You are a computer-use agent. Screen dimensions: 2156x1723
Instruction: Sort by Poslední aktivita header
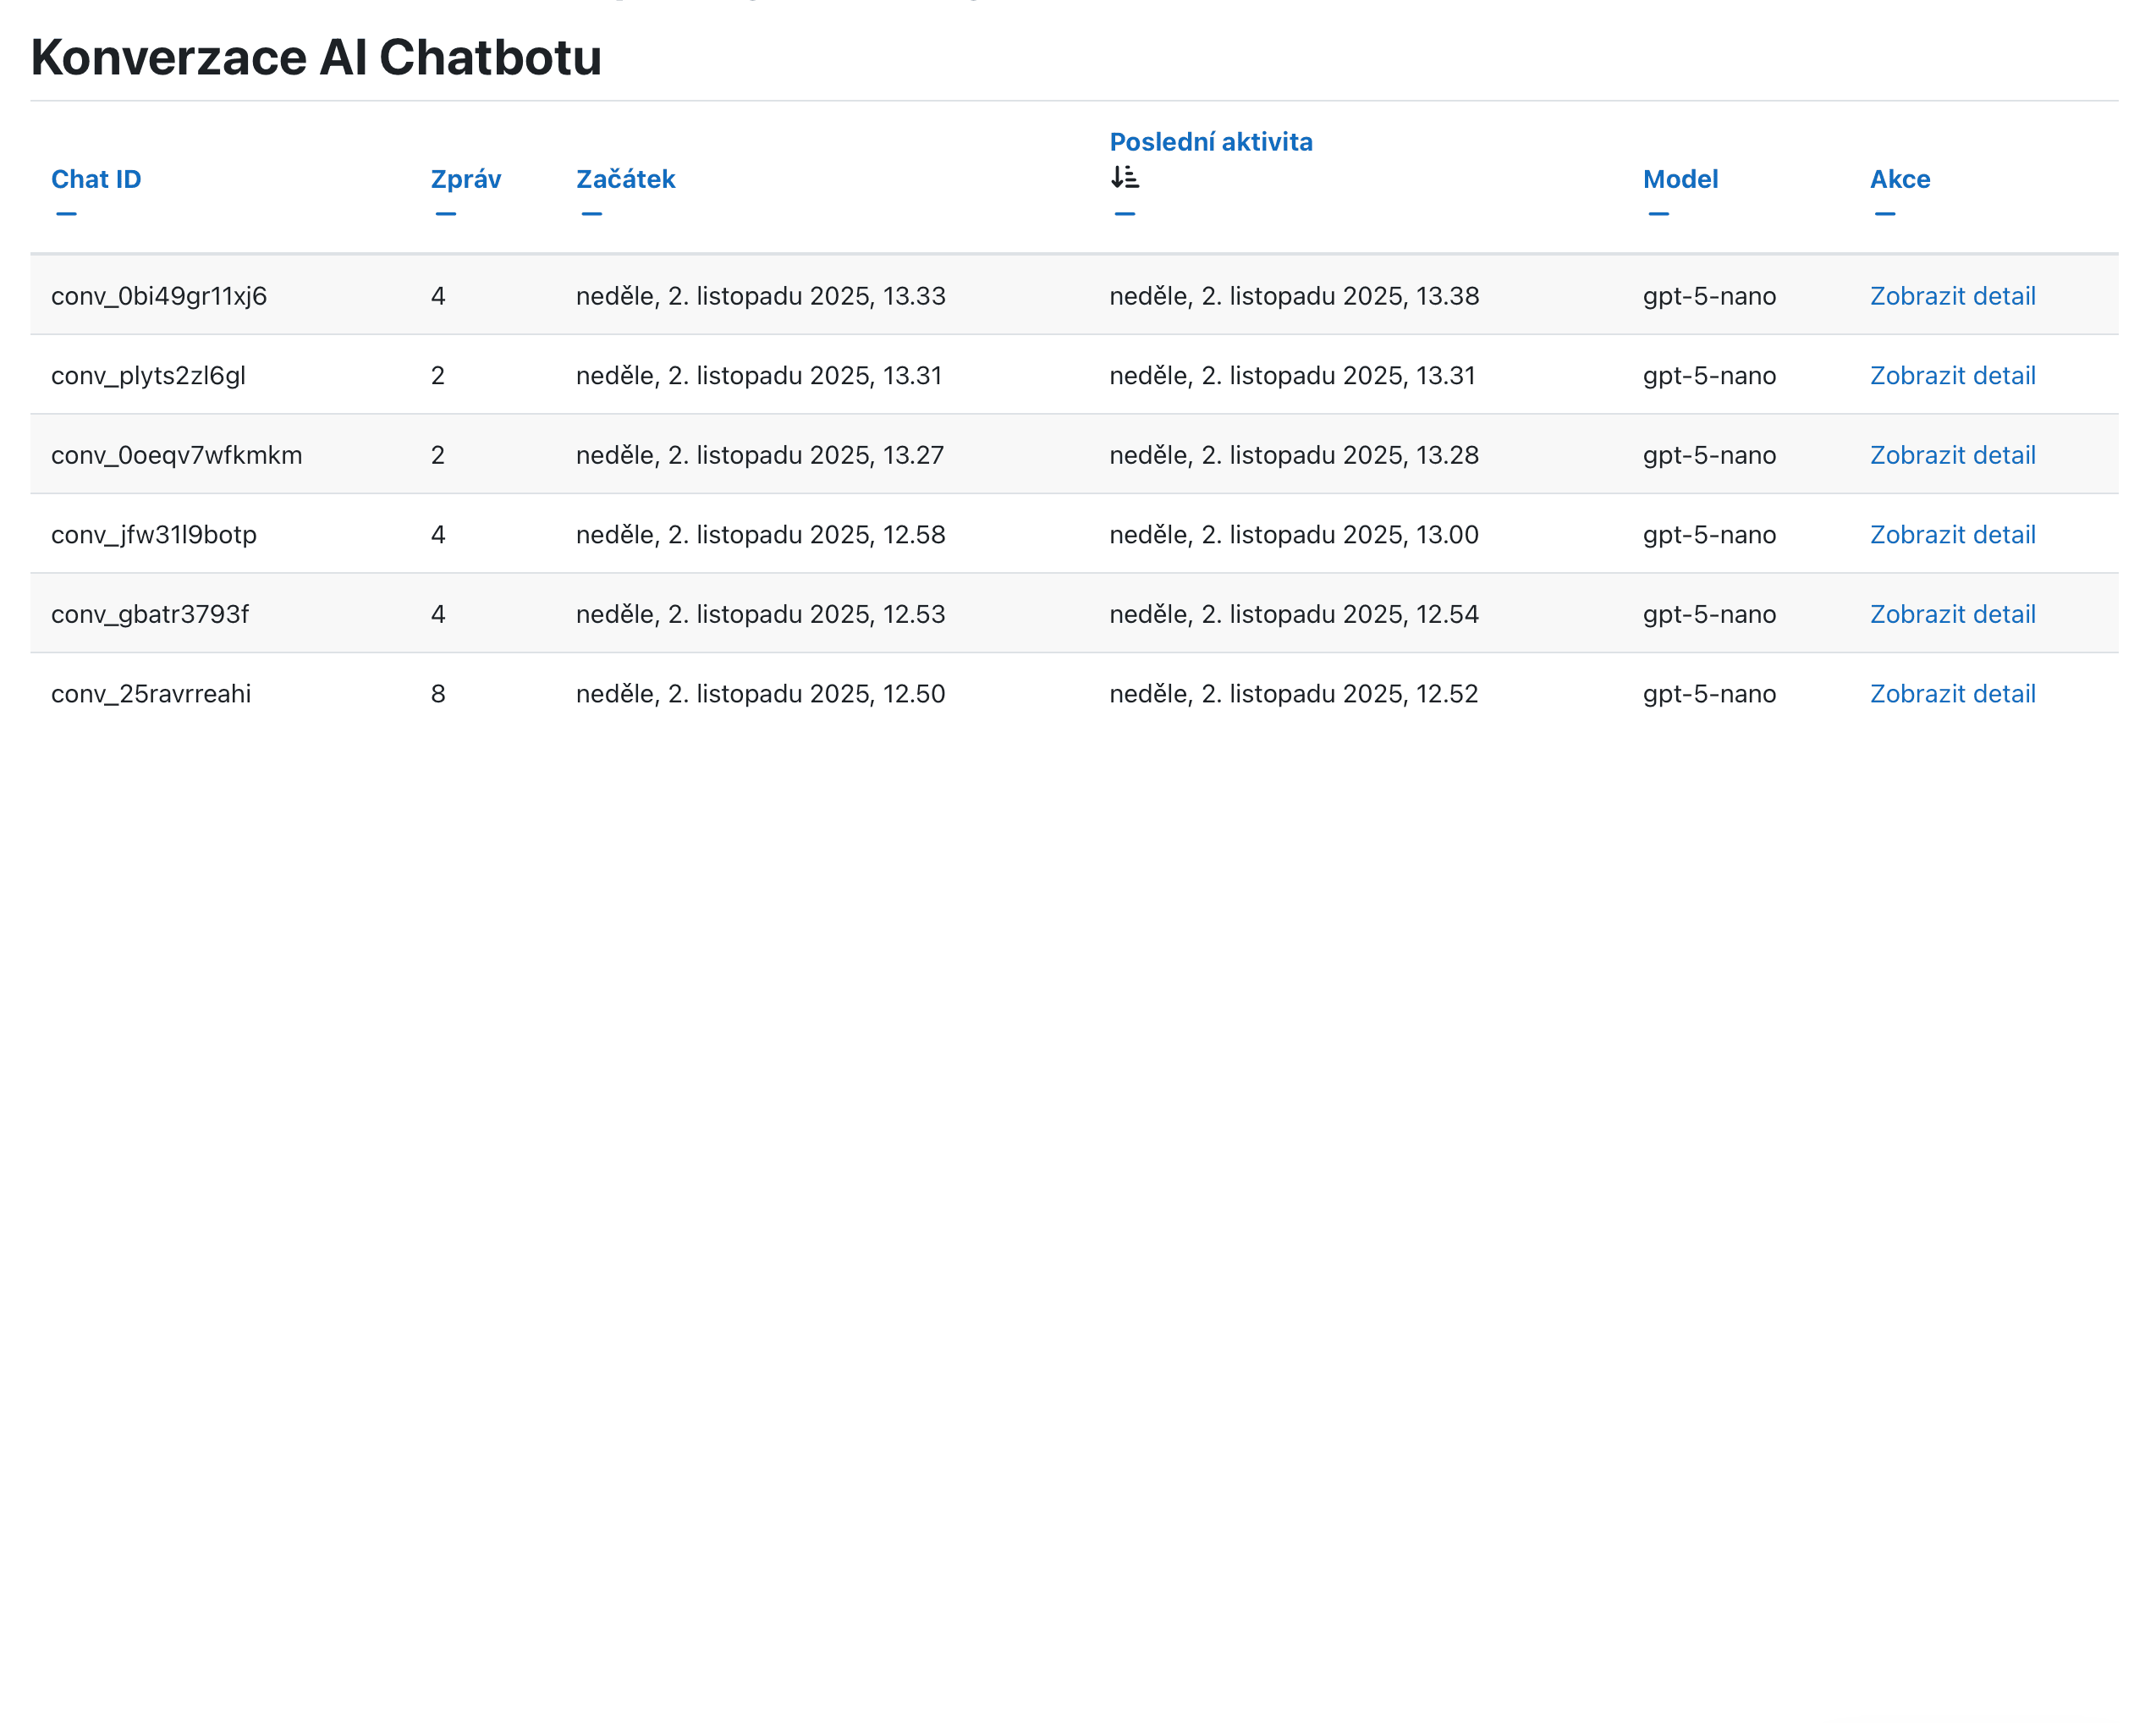point(1210,142)
